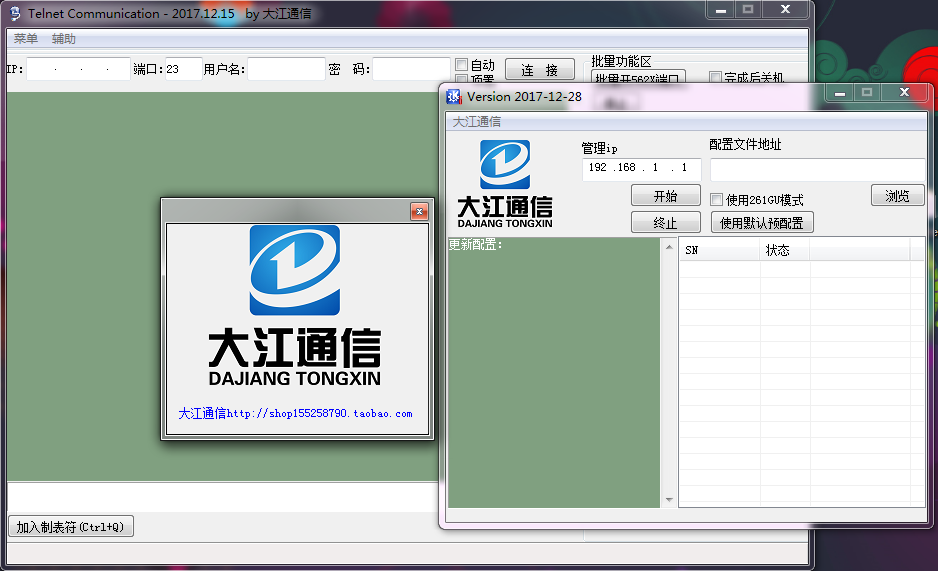The image size is (938, 571).
Task: Click the Telnet Communication title bar icon
Action: point(15,13)
